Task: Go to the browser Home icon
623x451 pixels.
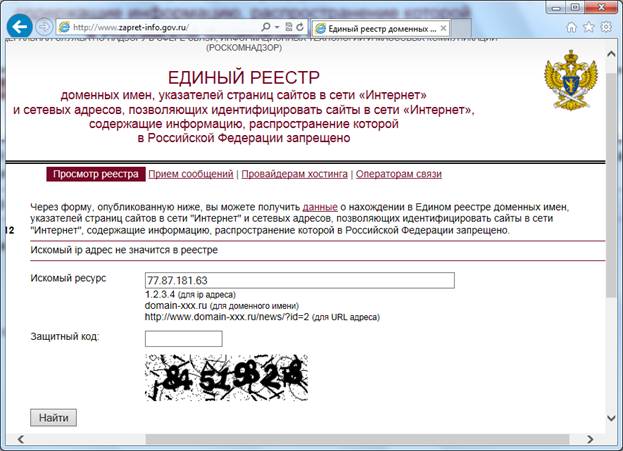Action: tap(571, 27)
